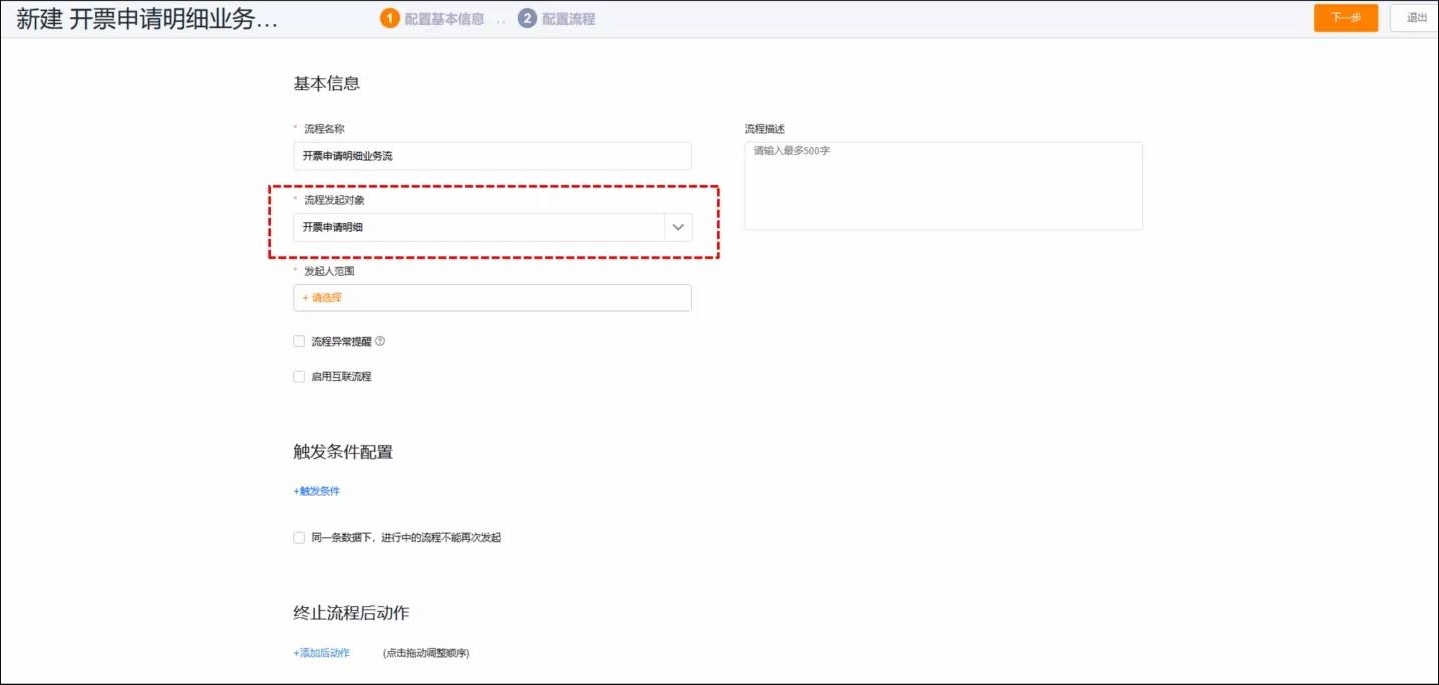Click the 终止流程后动作 heading

pos(351,613)
